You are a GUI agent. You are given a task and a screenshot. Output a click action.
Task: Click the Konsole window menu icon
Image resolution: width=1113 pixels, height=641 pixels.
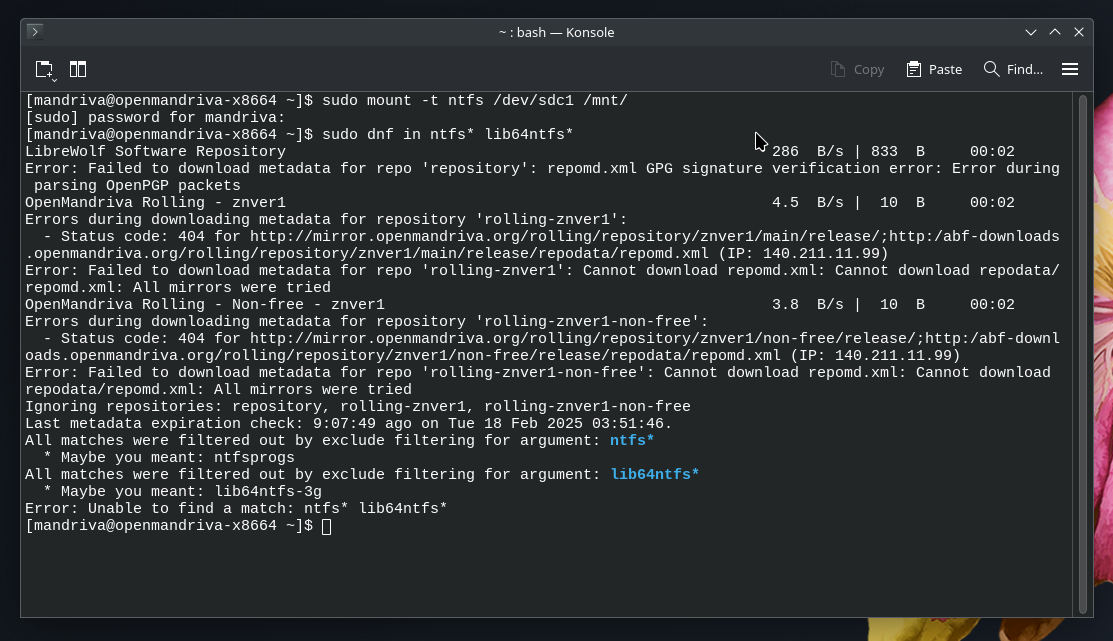point(34,32)
